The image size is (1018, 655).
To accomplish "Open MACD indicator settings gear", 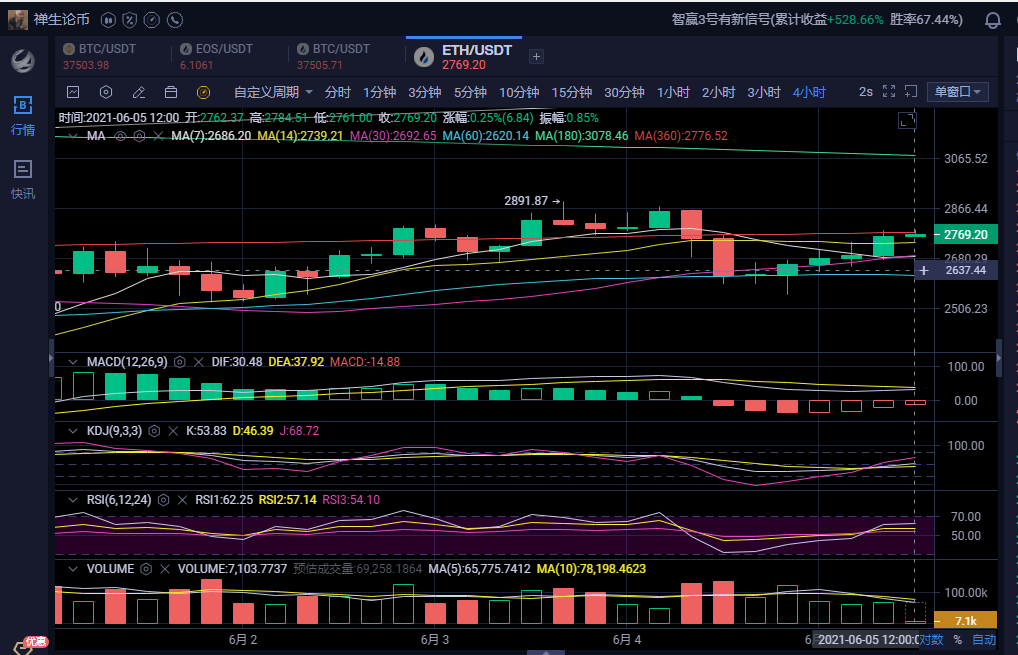I will point(180,362).
